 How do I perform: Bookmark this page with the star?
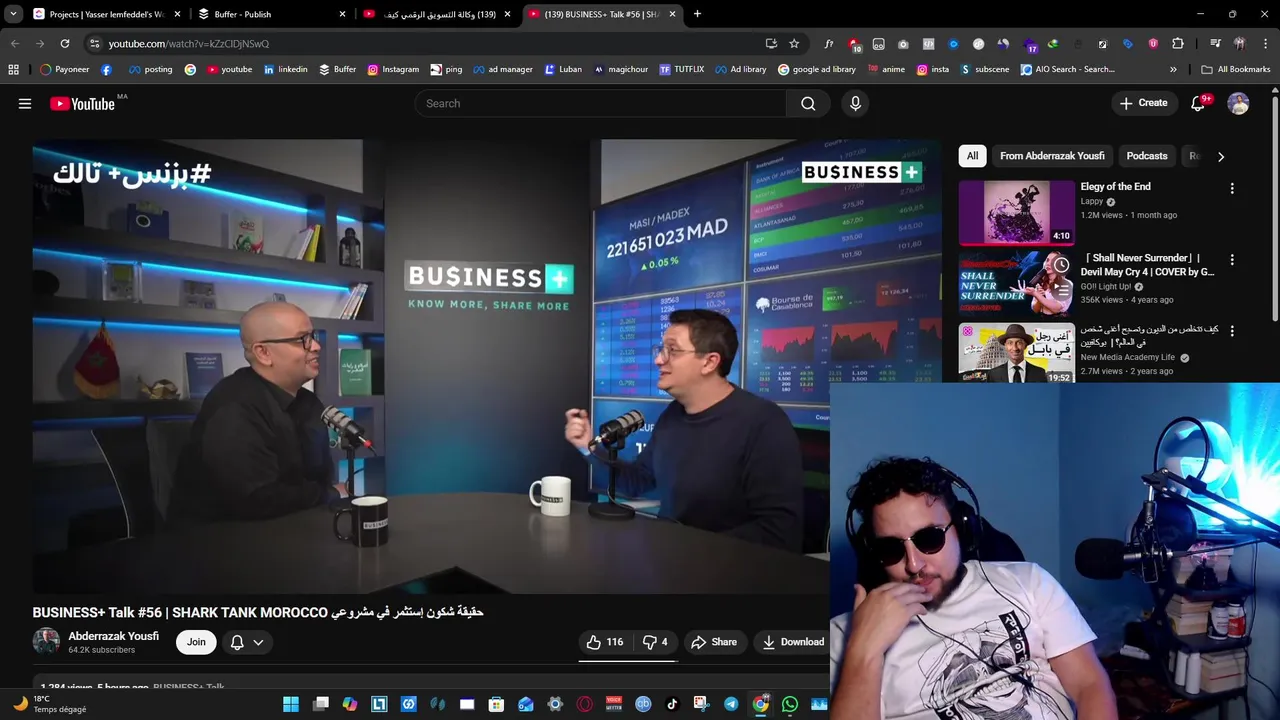click(794, 44)
